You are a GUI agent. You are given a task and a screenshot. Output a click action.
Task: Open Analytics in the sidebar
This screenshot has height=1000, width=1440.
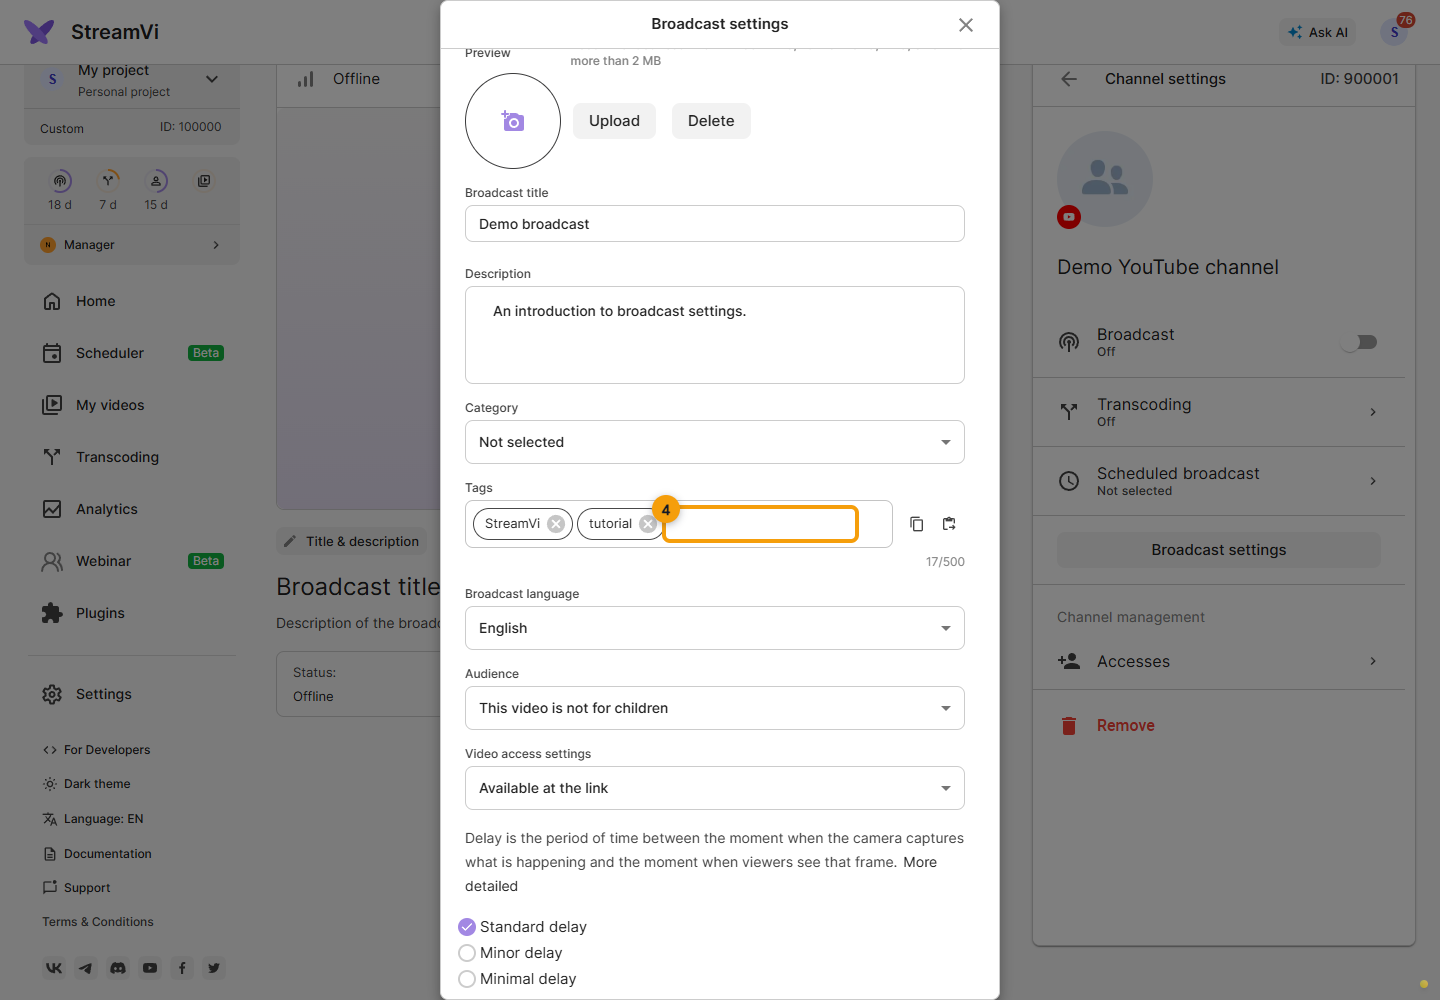coord(132,509)
